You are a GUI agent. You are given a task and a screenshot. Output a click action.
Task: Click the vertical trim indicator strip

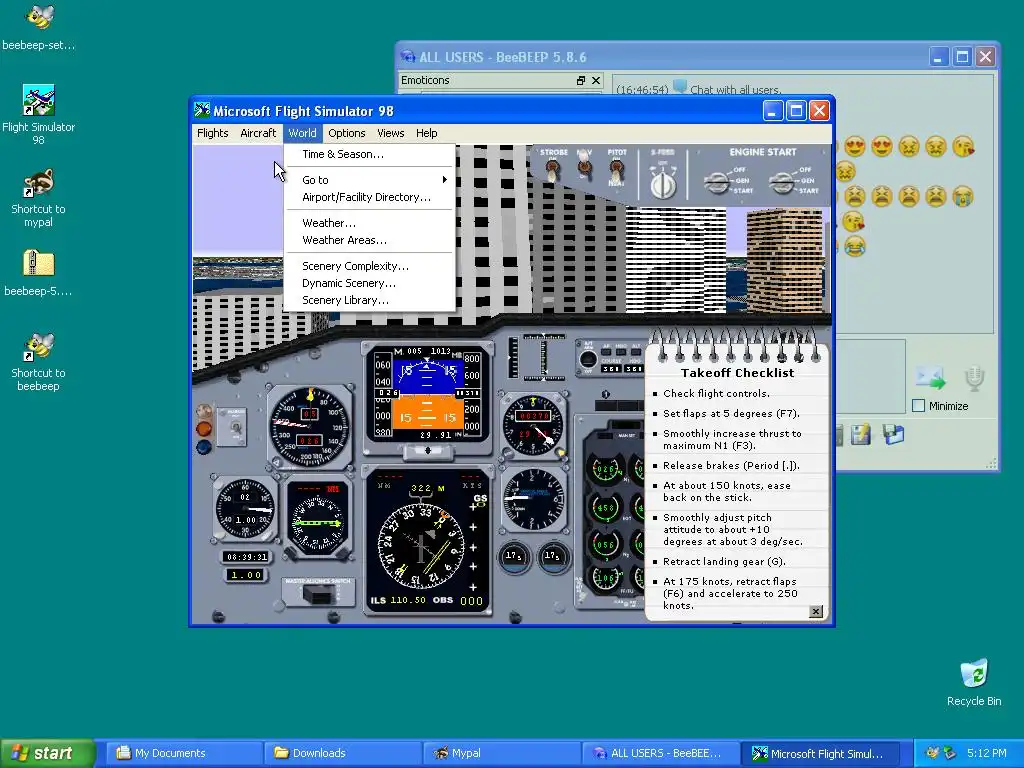point(513,357)
